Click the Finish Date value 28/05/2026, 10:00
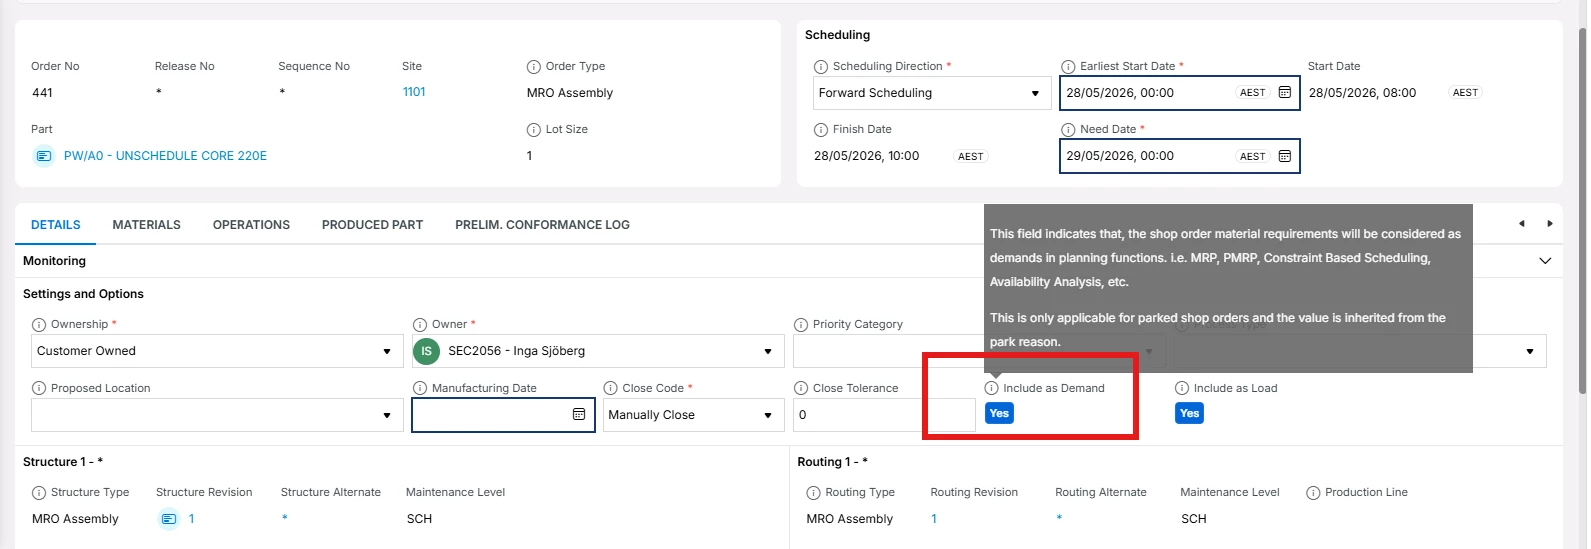1591x549 pixels. point(866,156)
